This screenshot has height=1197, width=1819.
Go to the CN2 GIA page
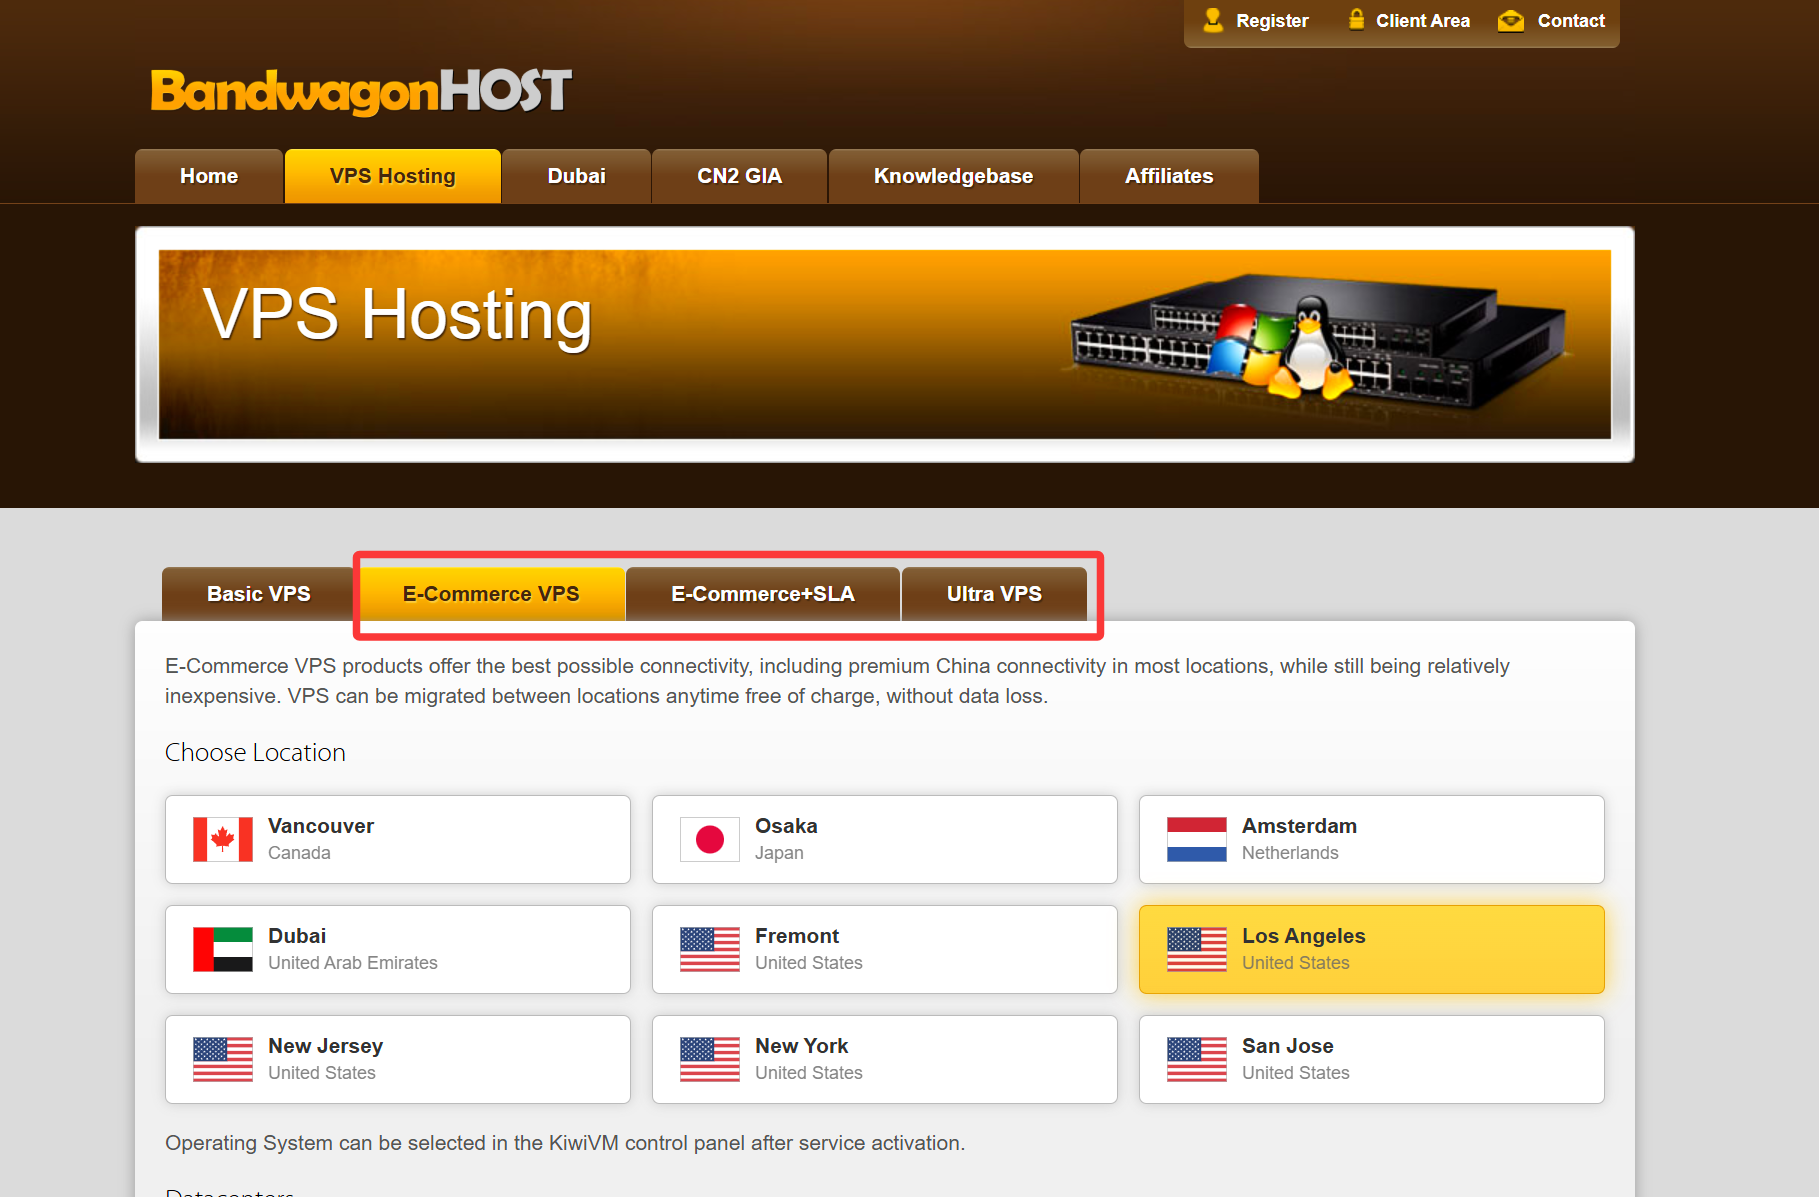[739, 176]
